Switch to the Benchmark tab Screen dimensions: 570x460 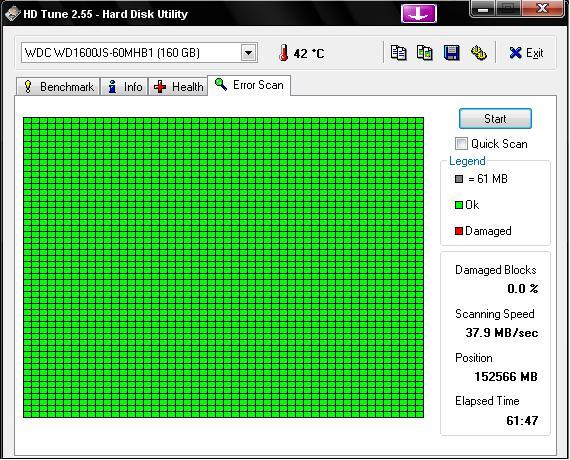(58, 87)
